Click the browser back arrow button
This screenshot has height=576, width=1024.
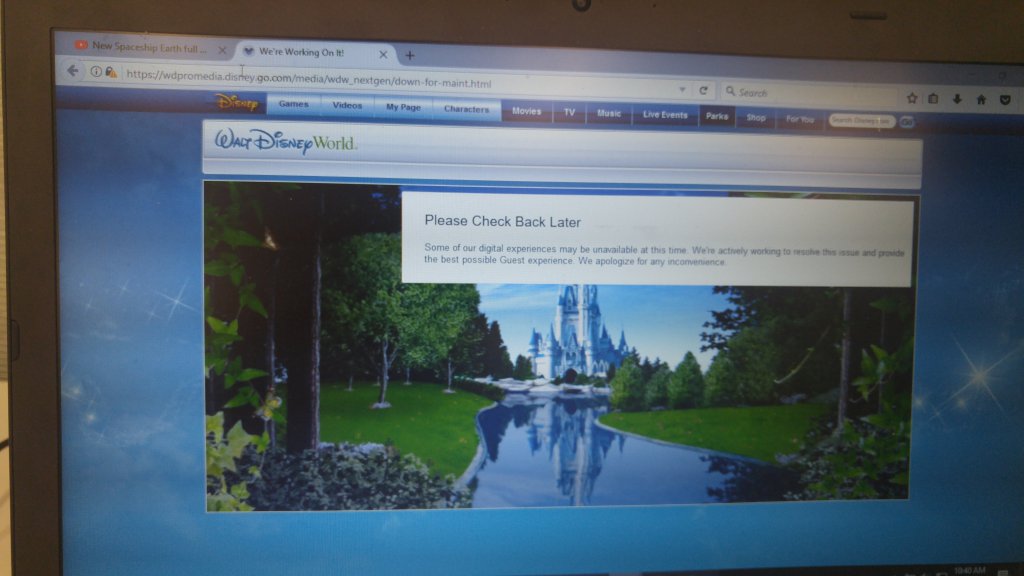[72, 71]
